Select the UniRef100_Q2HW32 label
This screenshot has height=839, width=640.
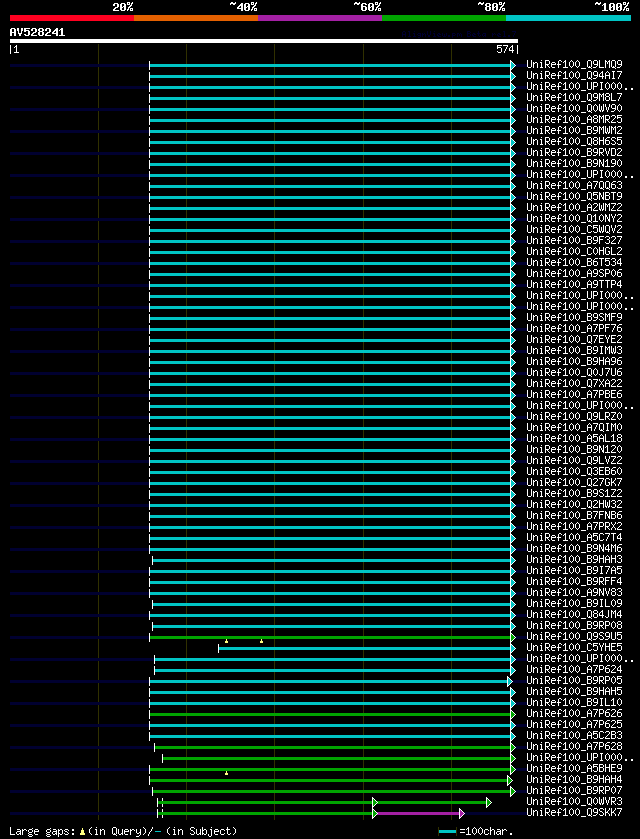(x=574, y=504)
